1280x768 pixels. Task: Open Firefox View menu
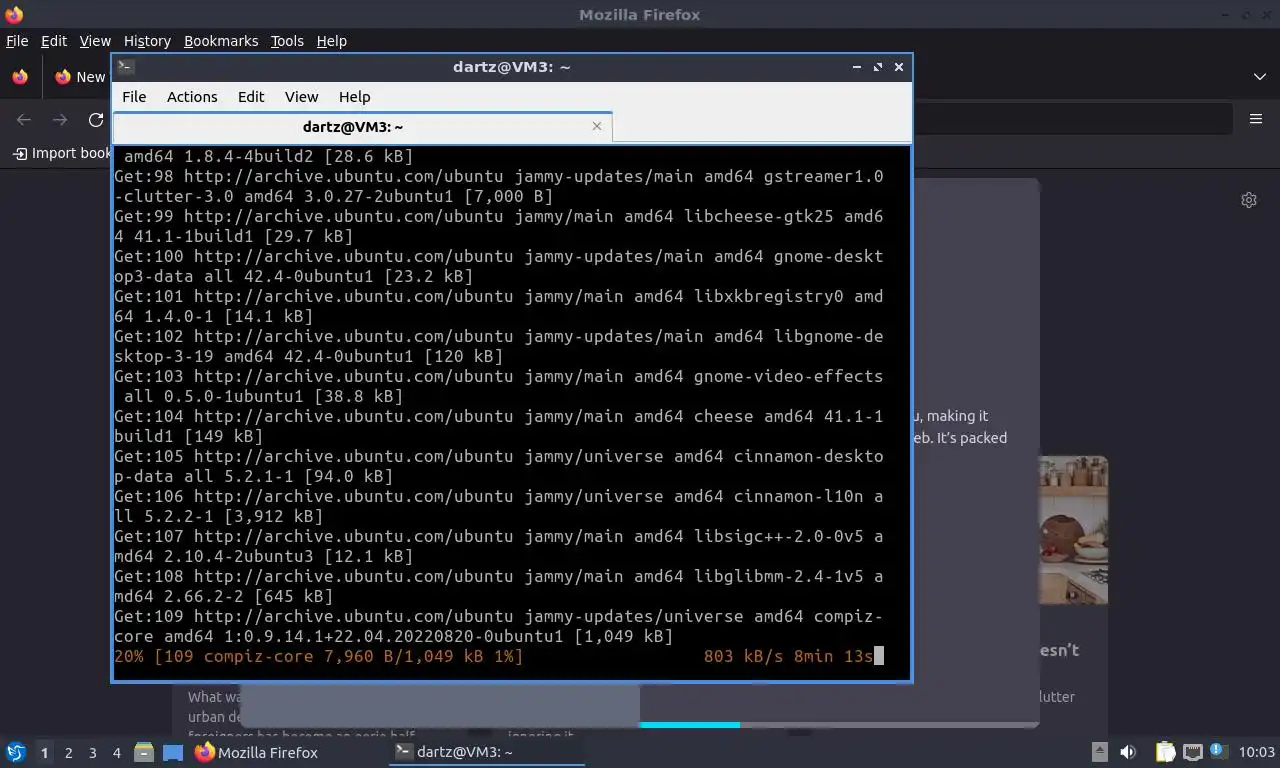pos(95,41)
